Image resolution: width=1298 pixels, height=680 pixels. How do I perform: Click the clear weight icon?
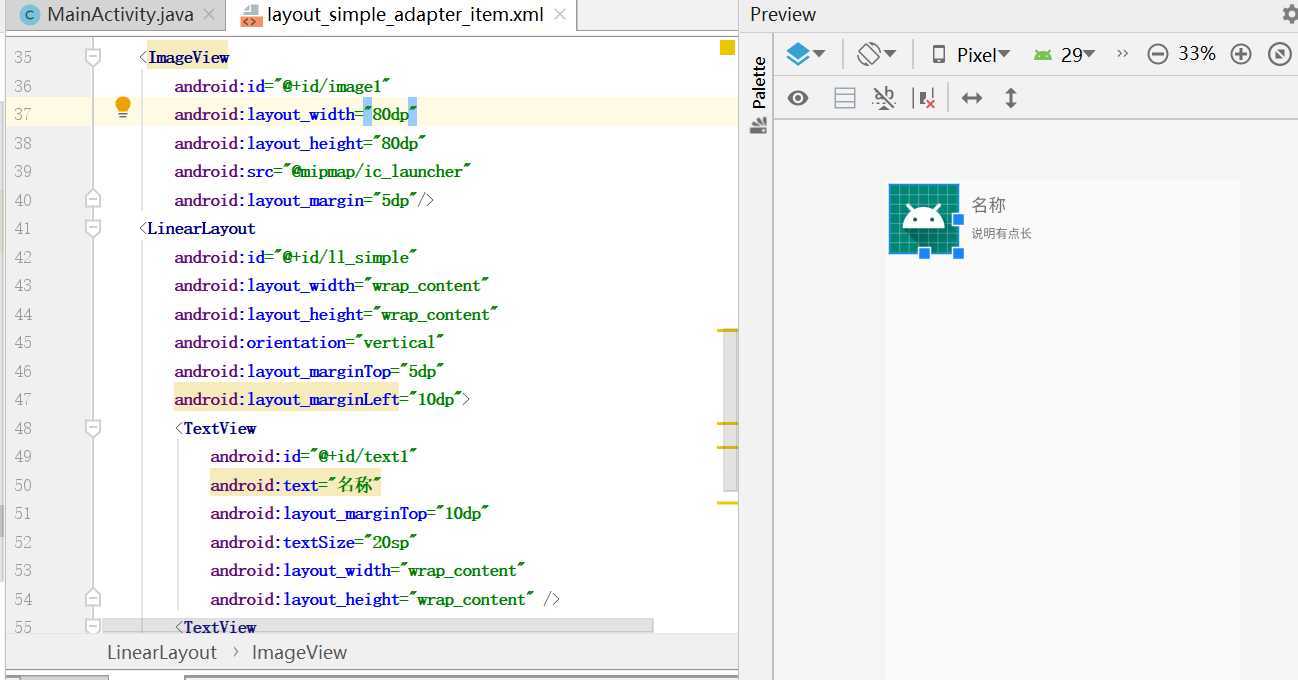pos(926,98)
